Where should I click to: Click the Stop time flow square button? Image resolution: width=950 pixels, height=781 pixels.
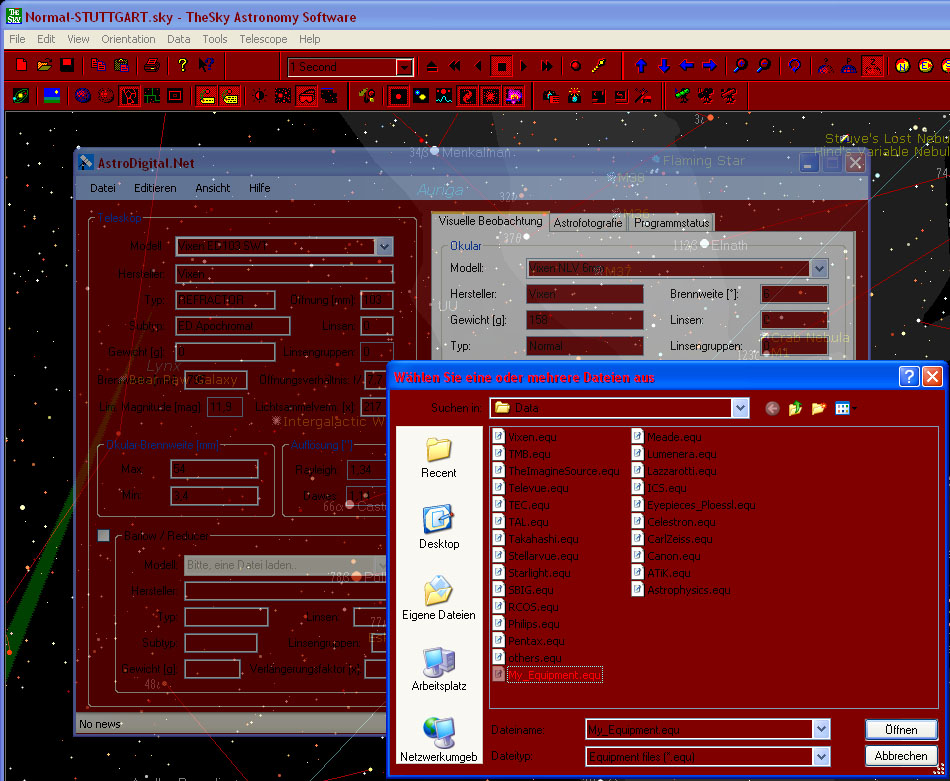click(x=502, y=66)
